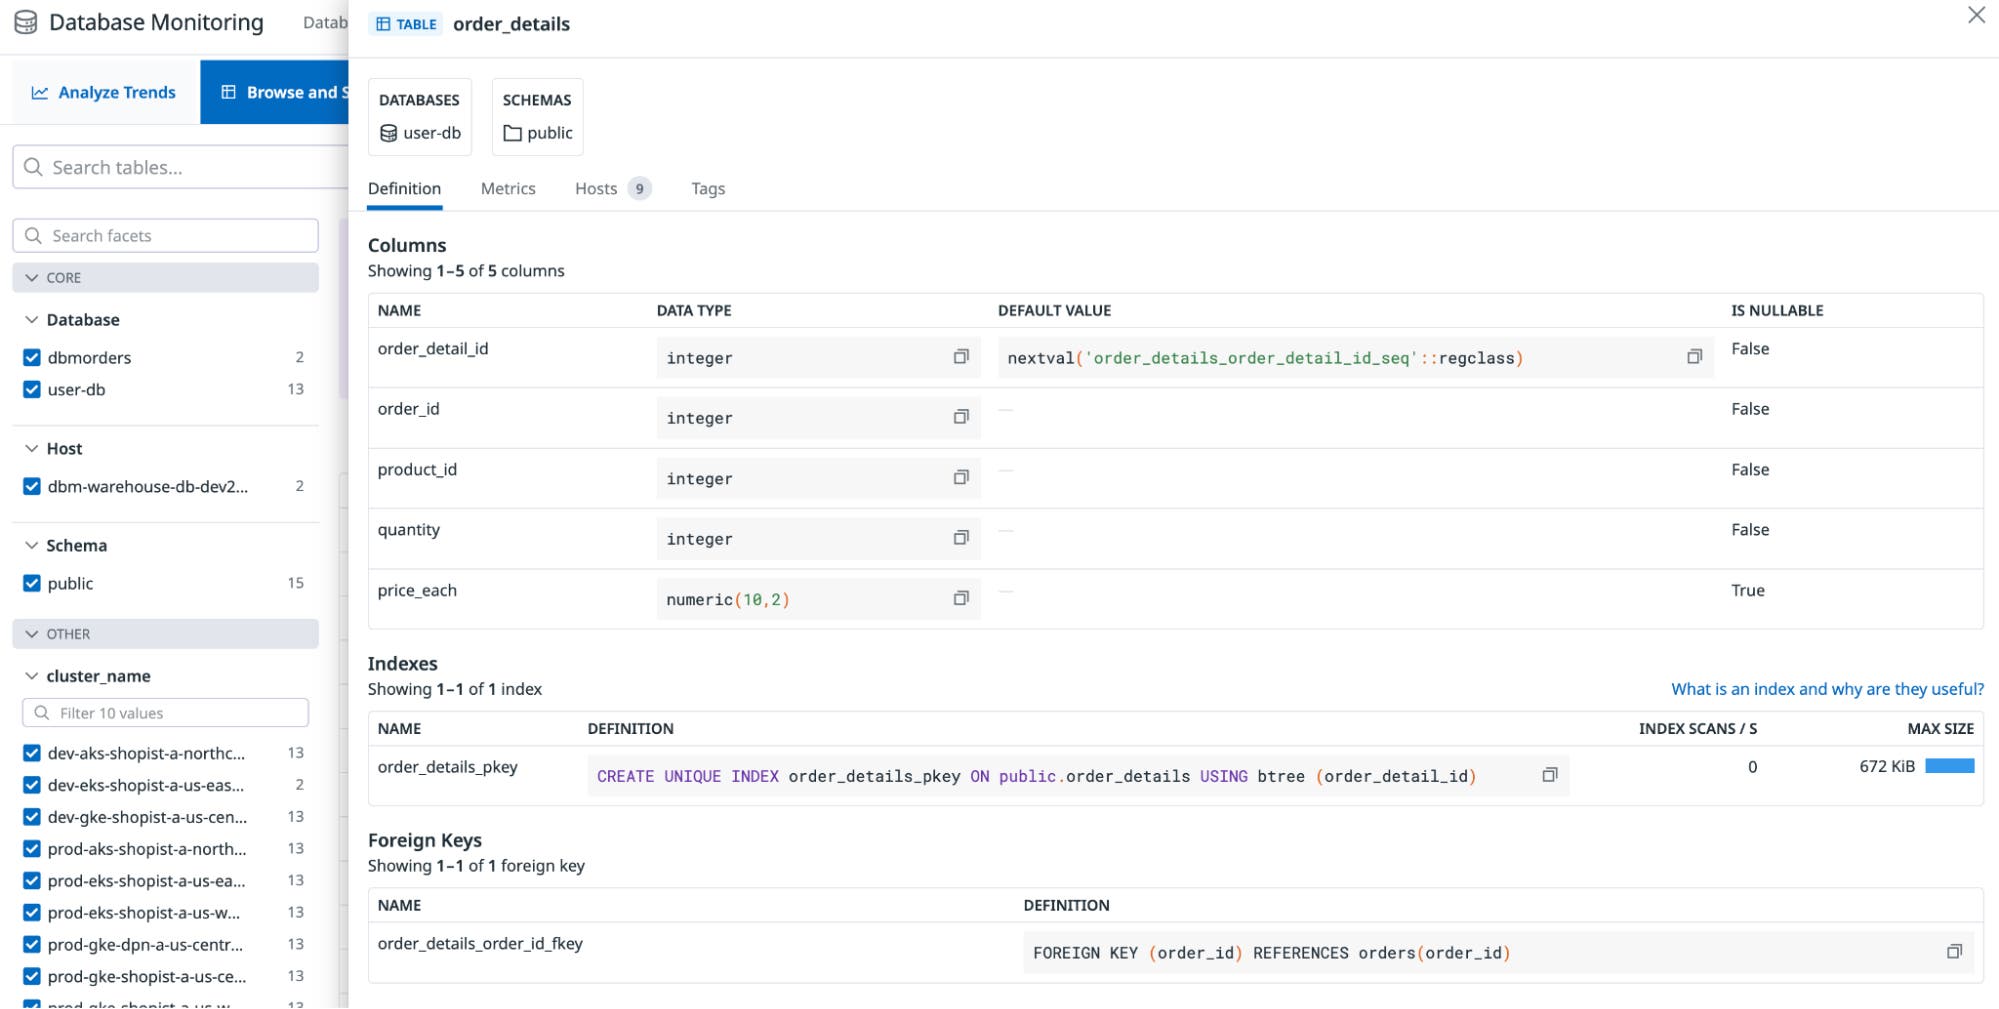The height and width of the screenshot is (1009, 1999).
Task: Switch to the Metrics tab
Action: tap(508, 188)
